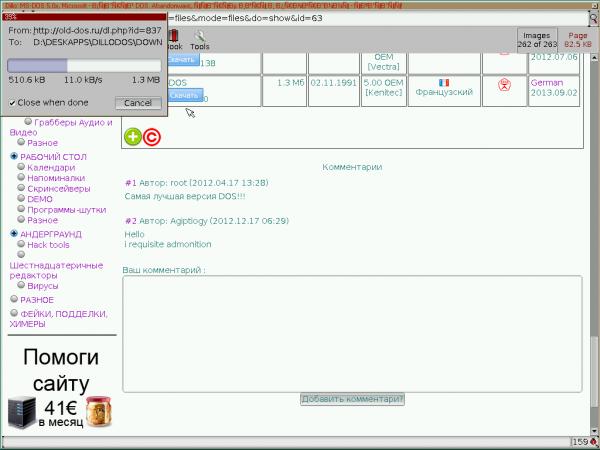Click the green plus add icon

(x=132, y=137)
